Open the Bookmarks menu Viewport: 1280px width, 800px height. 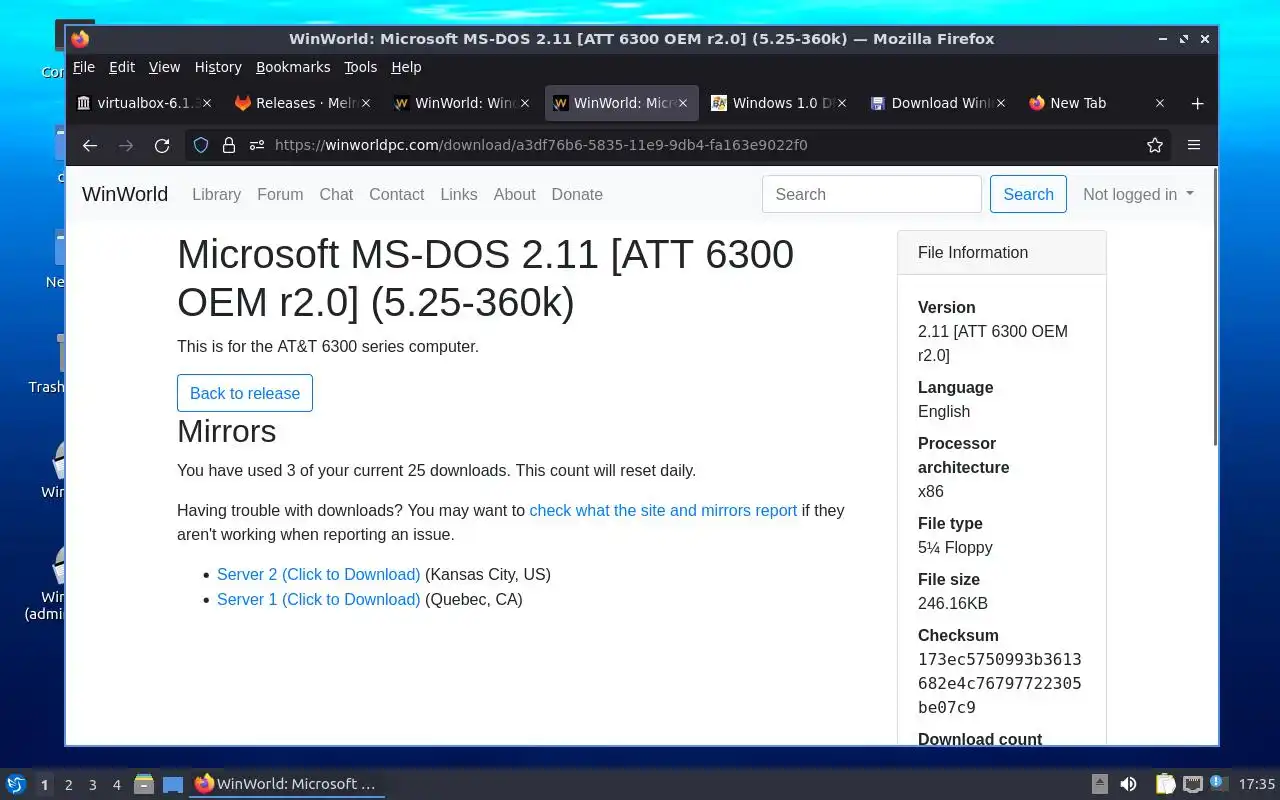tap(293, 67)
